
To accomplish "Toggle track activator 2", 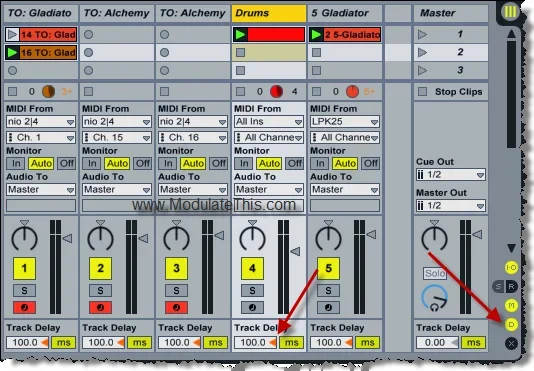I will point(100,268).
